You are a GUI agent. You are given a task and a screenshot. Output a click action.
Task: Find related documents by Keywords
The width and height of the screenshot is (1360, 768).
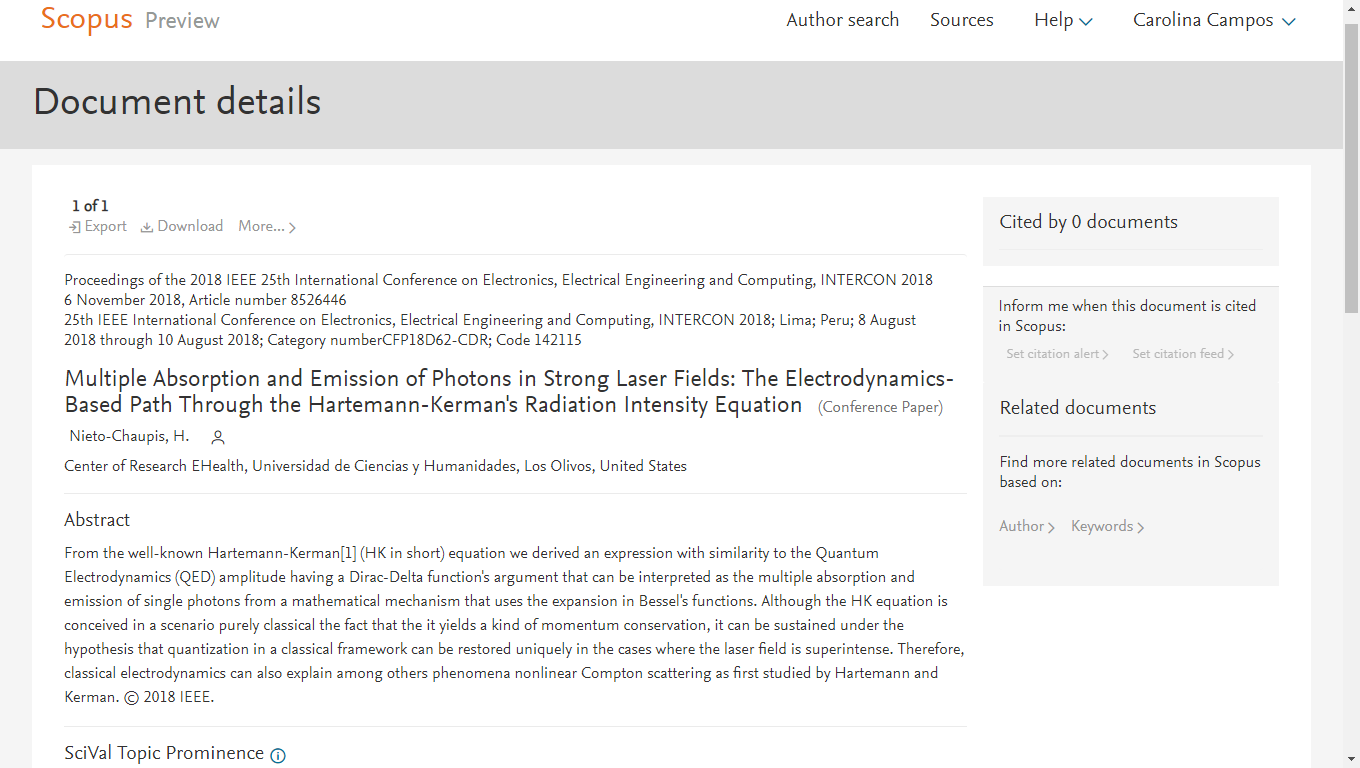coord(1107,526)
